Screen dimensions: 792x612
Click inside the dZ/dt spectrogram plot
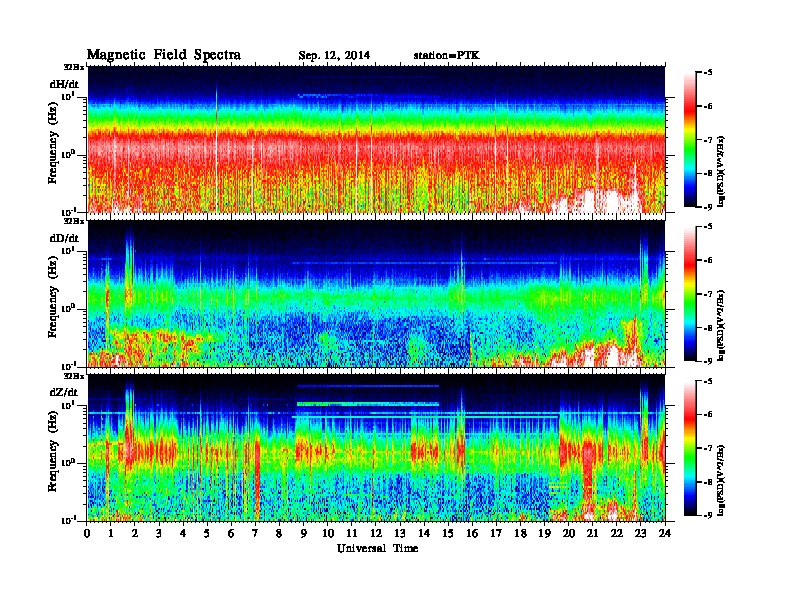(376, 447)
